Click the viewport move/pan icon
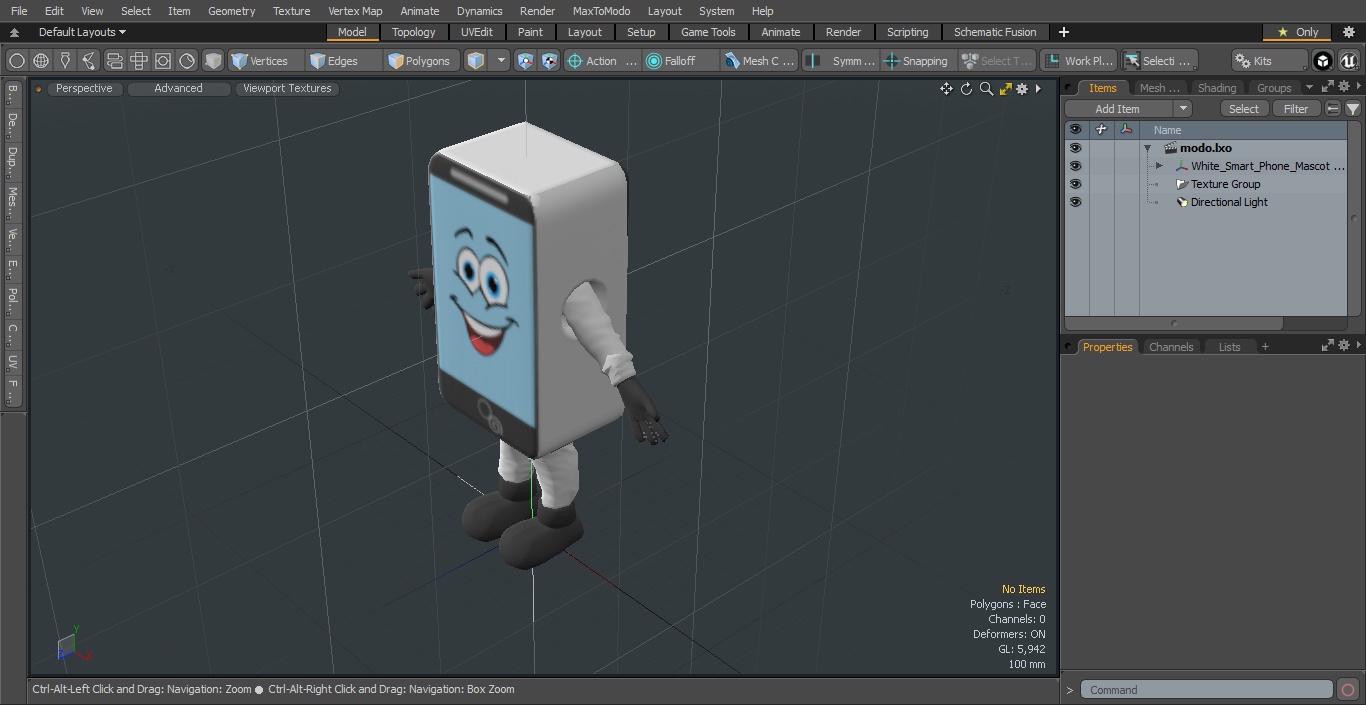Viewport: 1366px width, 705px height. pos(946,89)
